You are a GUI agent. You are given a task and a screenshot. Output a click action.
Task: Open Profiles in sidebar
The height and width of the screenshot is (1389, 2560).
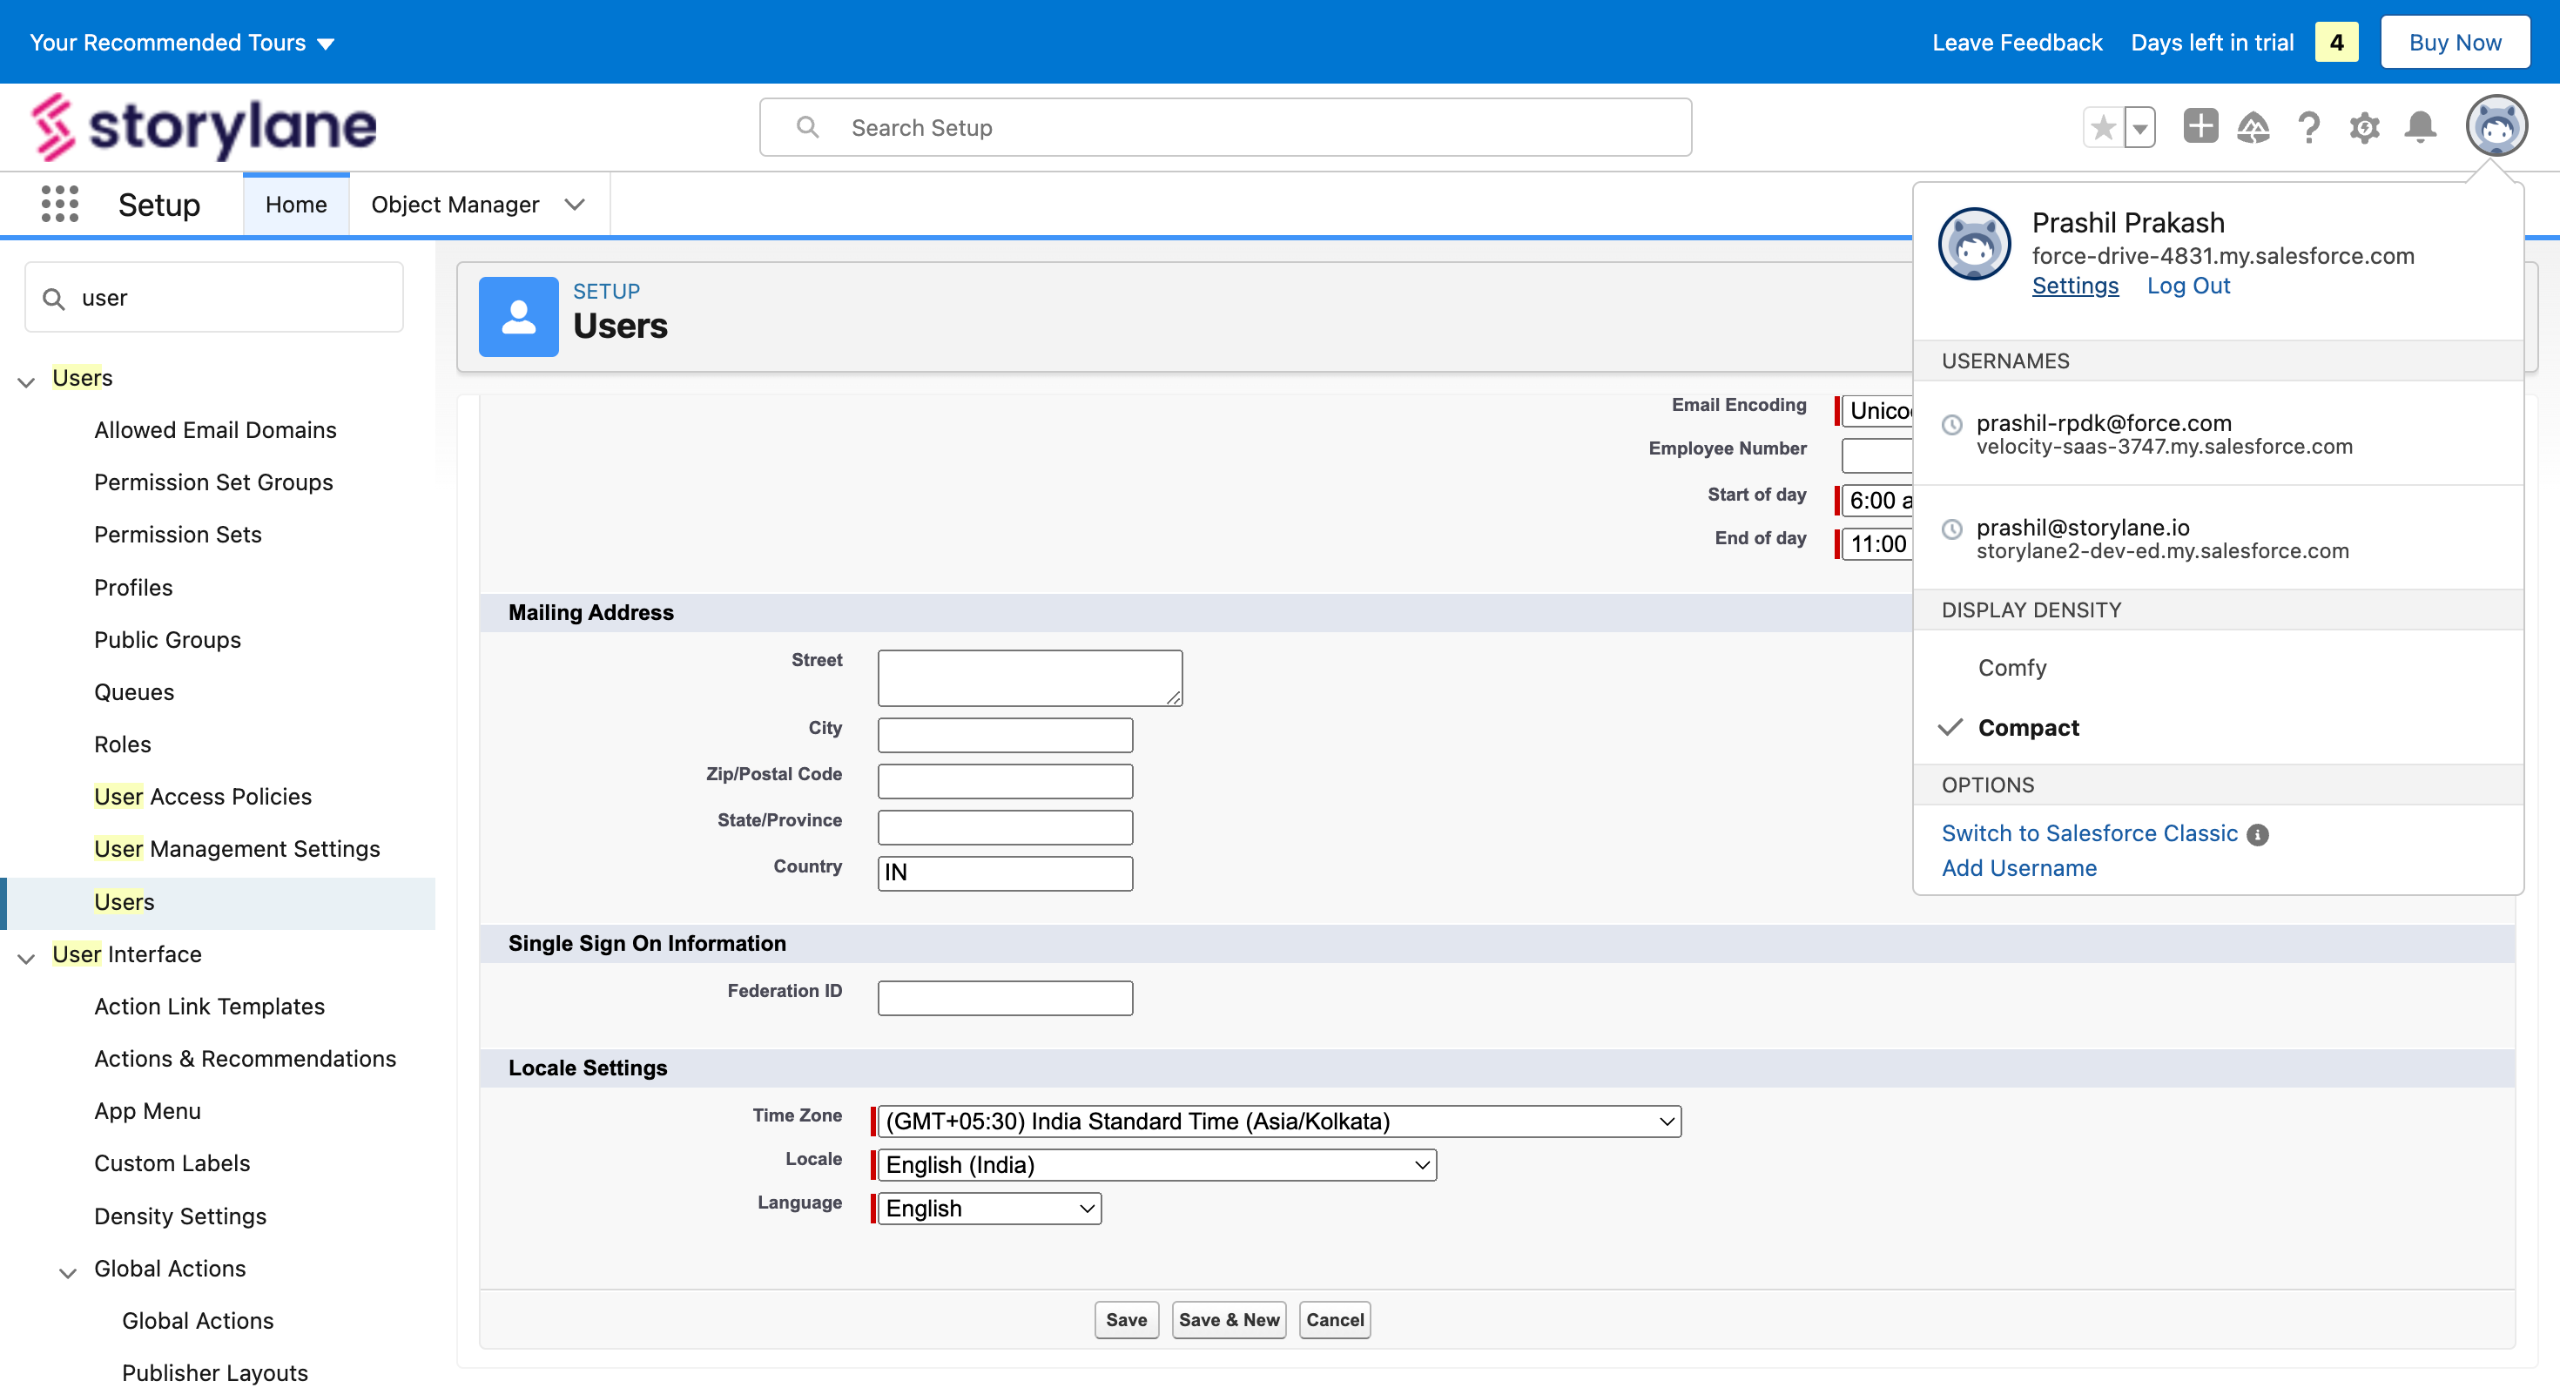(x=134, y=588)
